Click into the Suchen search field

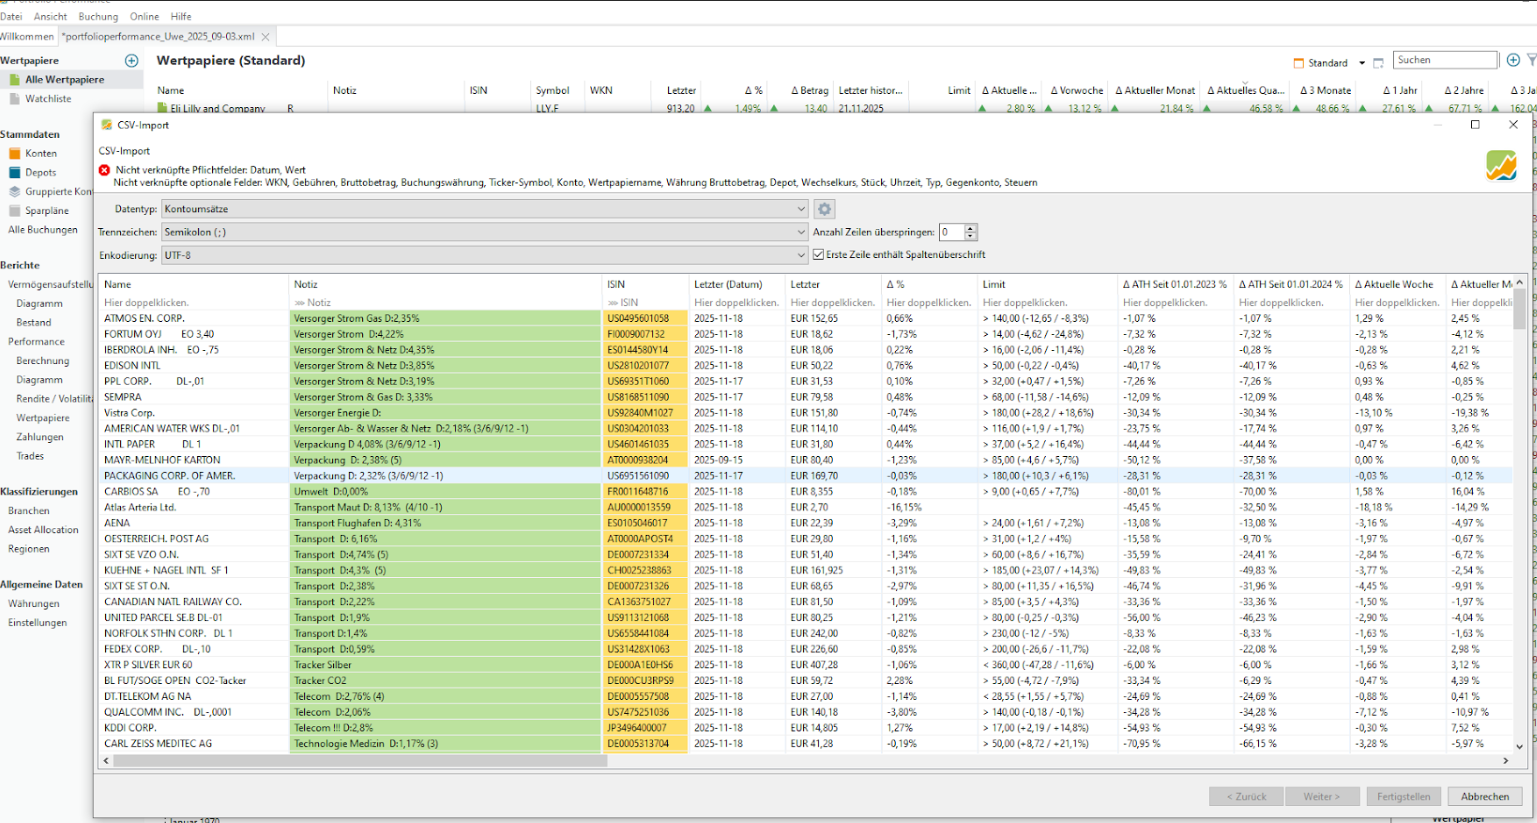1445,61
